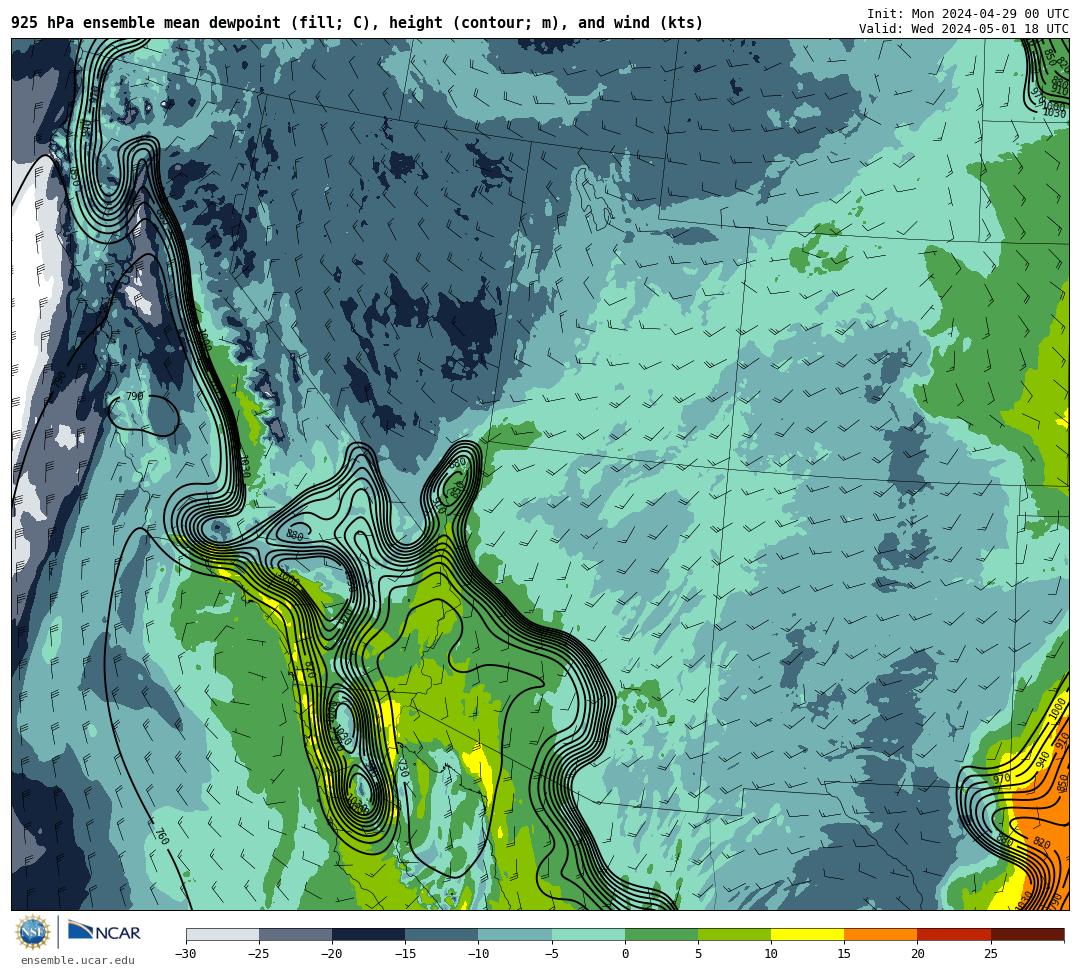Open the ensemble.ucar.edu link text
The image size is (1080, 973).
[78, 960]
